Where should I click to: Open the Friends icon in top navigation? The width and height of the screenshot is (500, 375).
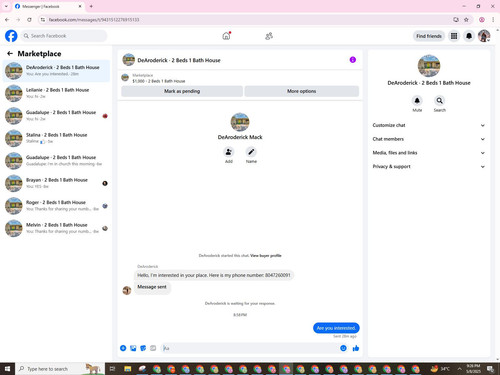tap(269, 36)
